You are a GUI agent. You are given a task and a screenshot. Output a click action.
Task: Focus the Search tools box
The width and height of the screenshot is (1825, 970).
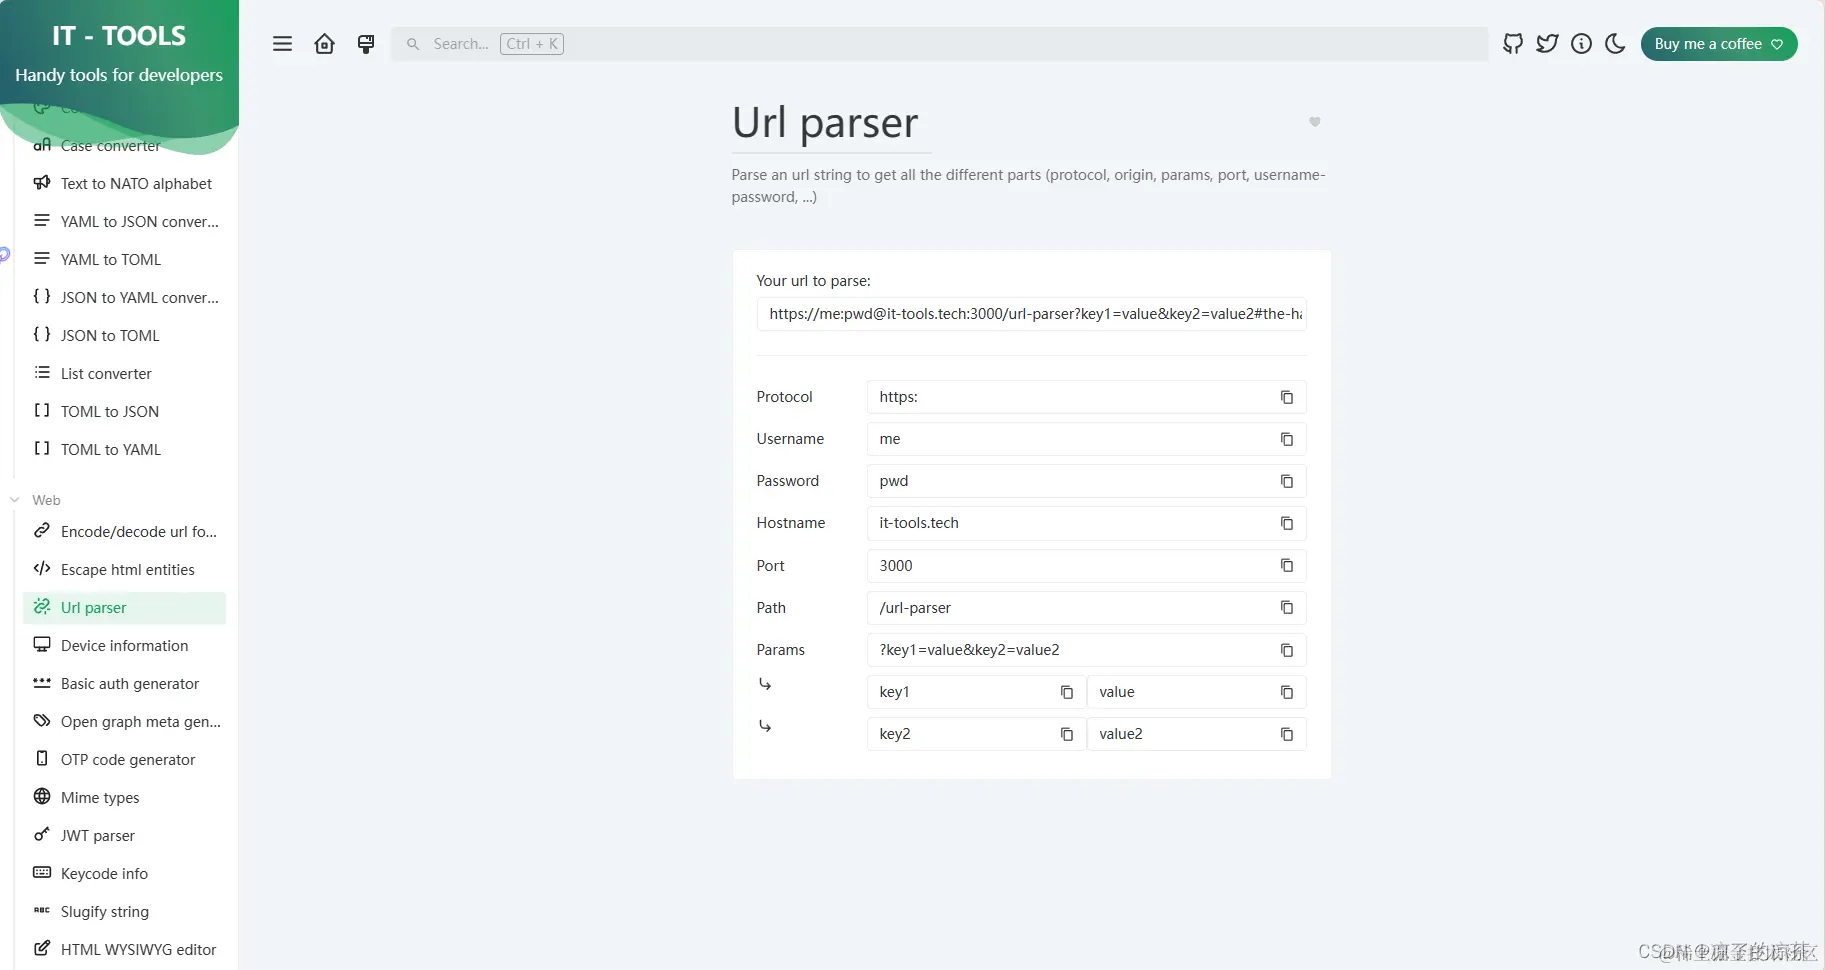939,44
